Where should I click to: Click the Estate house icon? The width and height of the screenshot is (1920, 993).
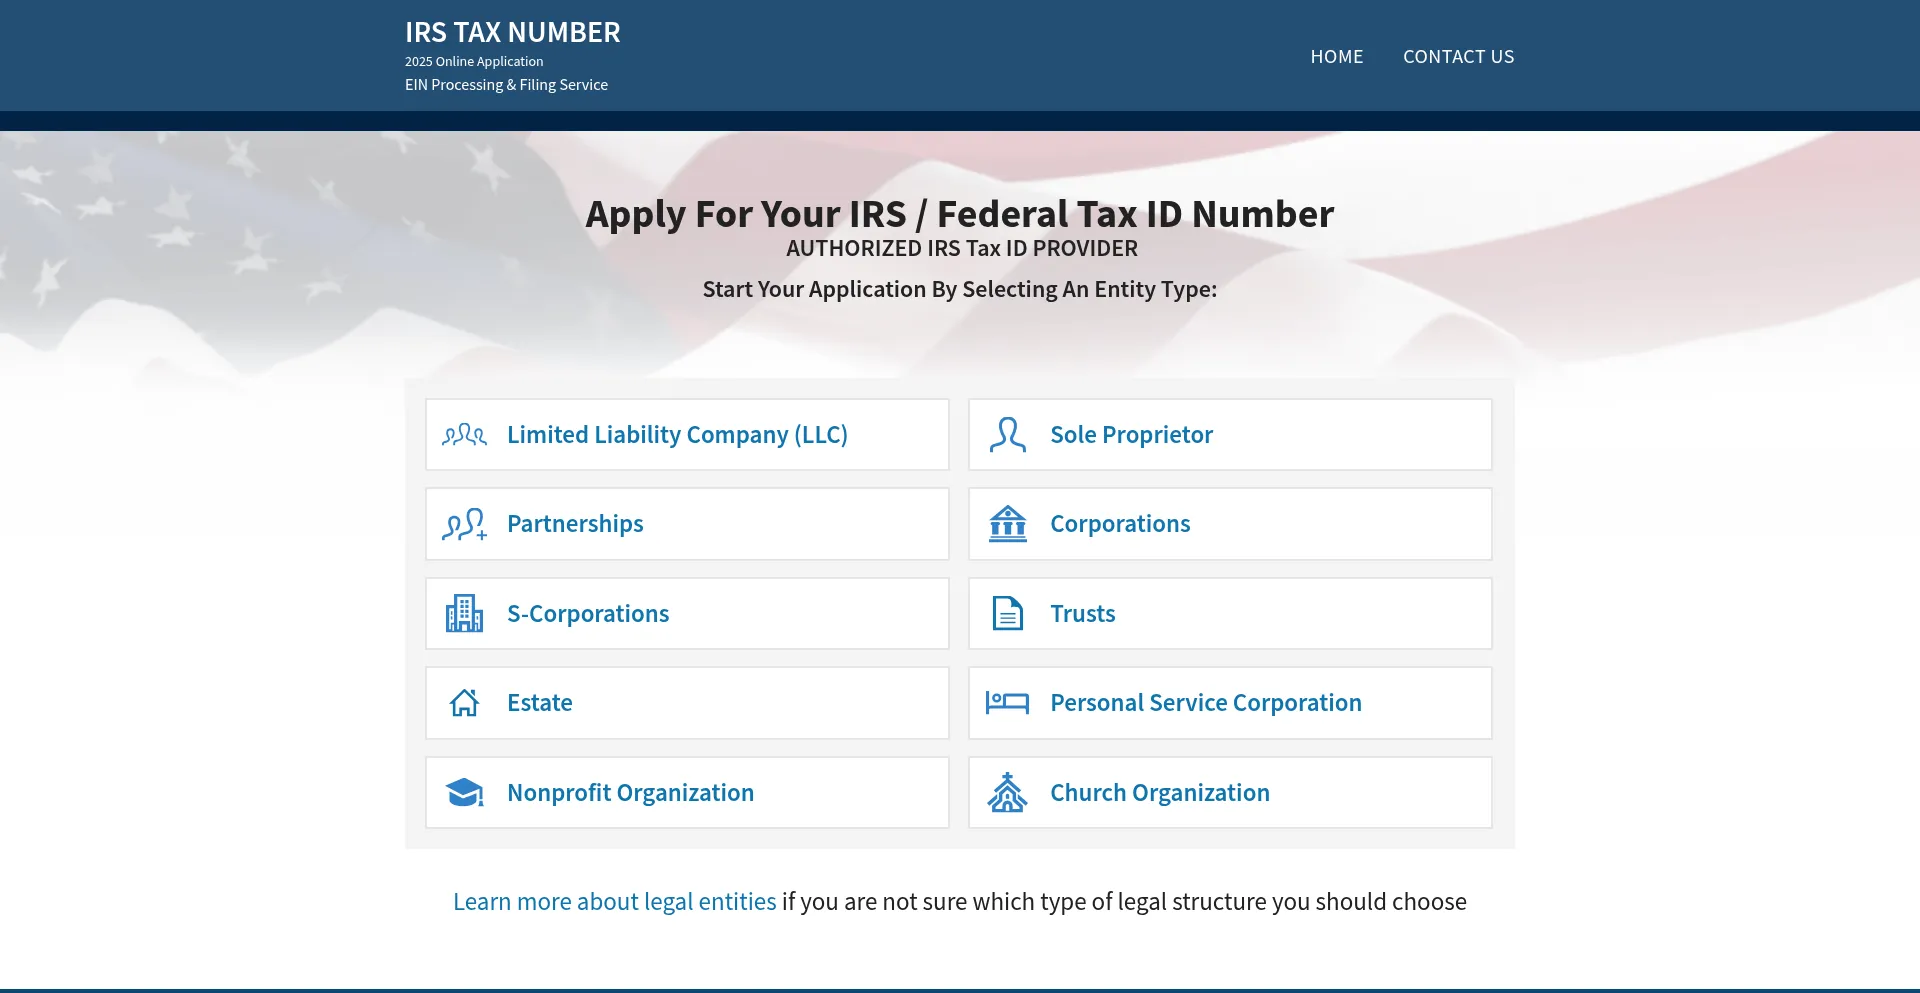[464, 703]
